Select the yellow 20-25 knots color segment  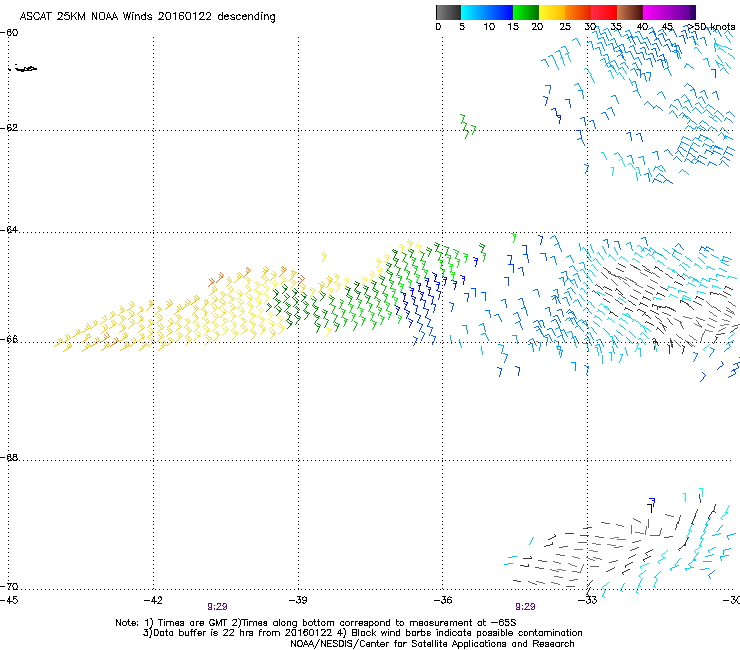(x=552, y=12)
